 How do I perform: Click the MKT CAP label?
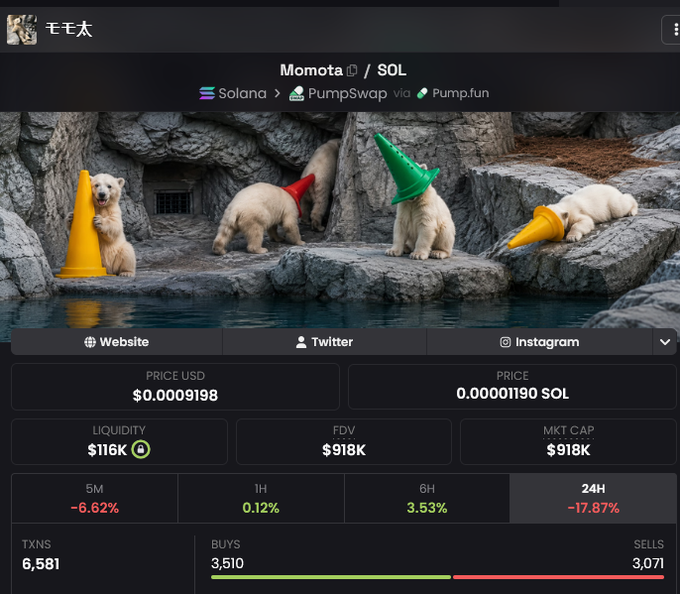pyautogui.click(x=569, y=431)
